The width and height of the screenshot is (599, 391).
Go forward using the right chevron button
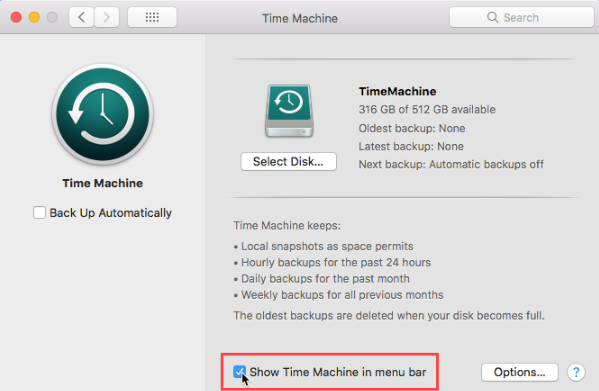pos(107,17)
